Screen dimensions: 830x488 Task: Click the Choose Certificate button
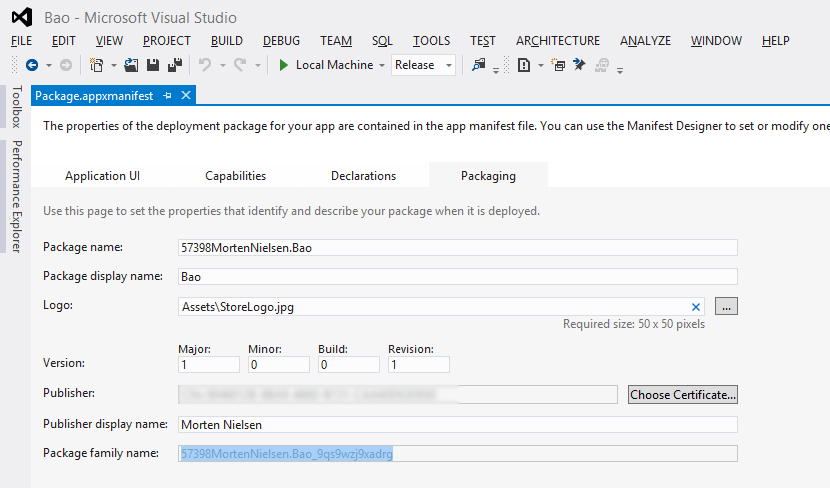point(683,395)
